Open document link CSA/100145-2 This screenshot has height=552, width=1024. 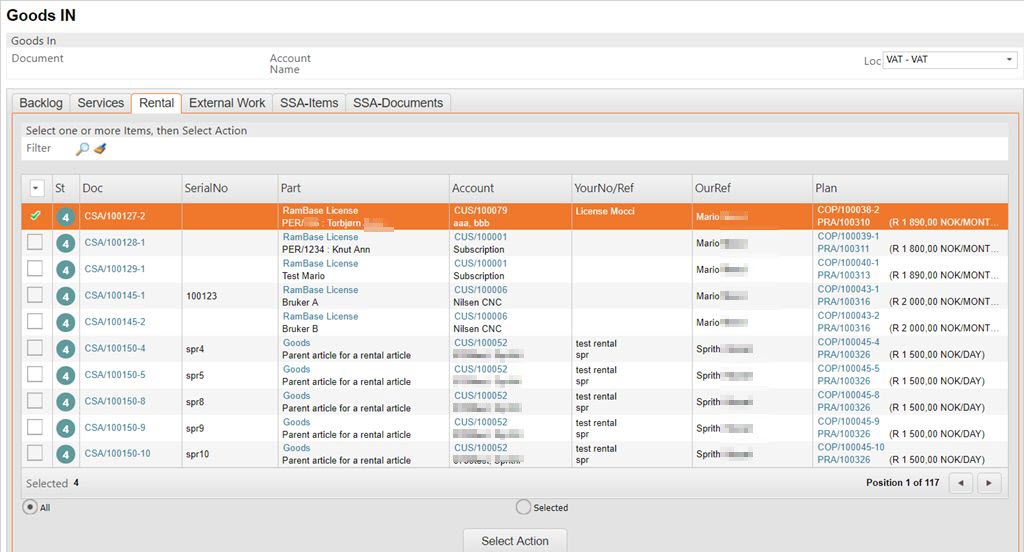click(x=114, y=322)
